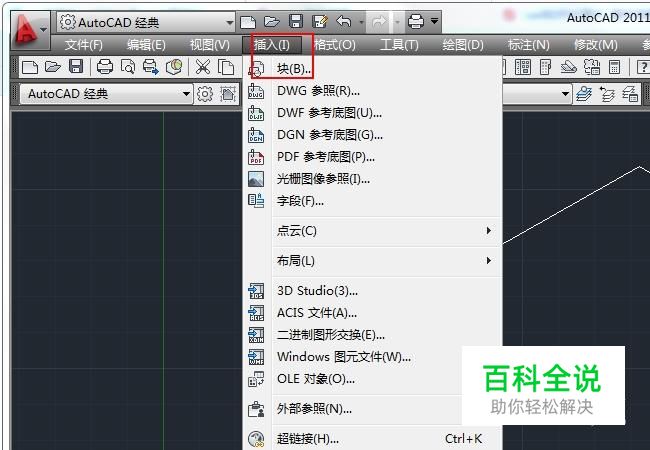Open DesignCenter from the Standard toolbar
Image resolution: width=650 pixels, height=450 pixels.
click(x=523, y=67)
